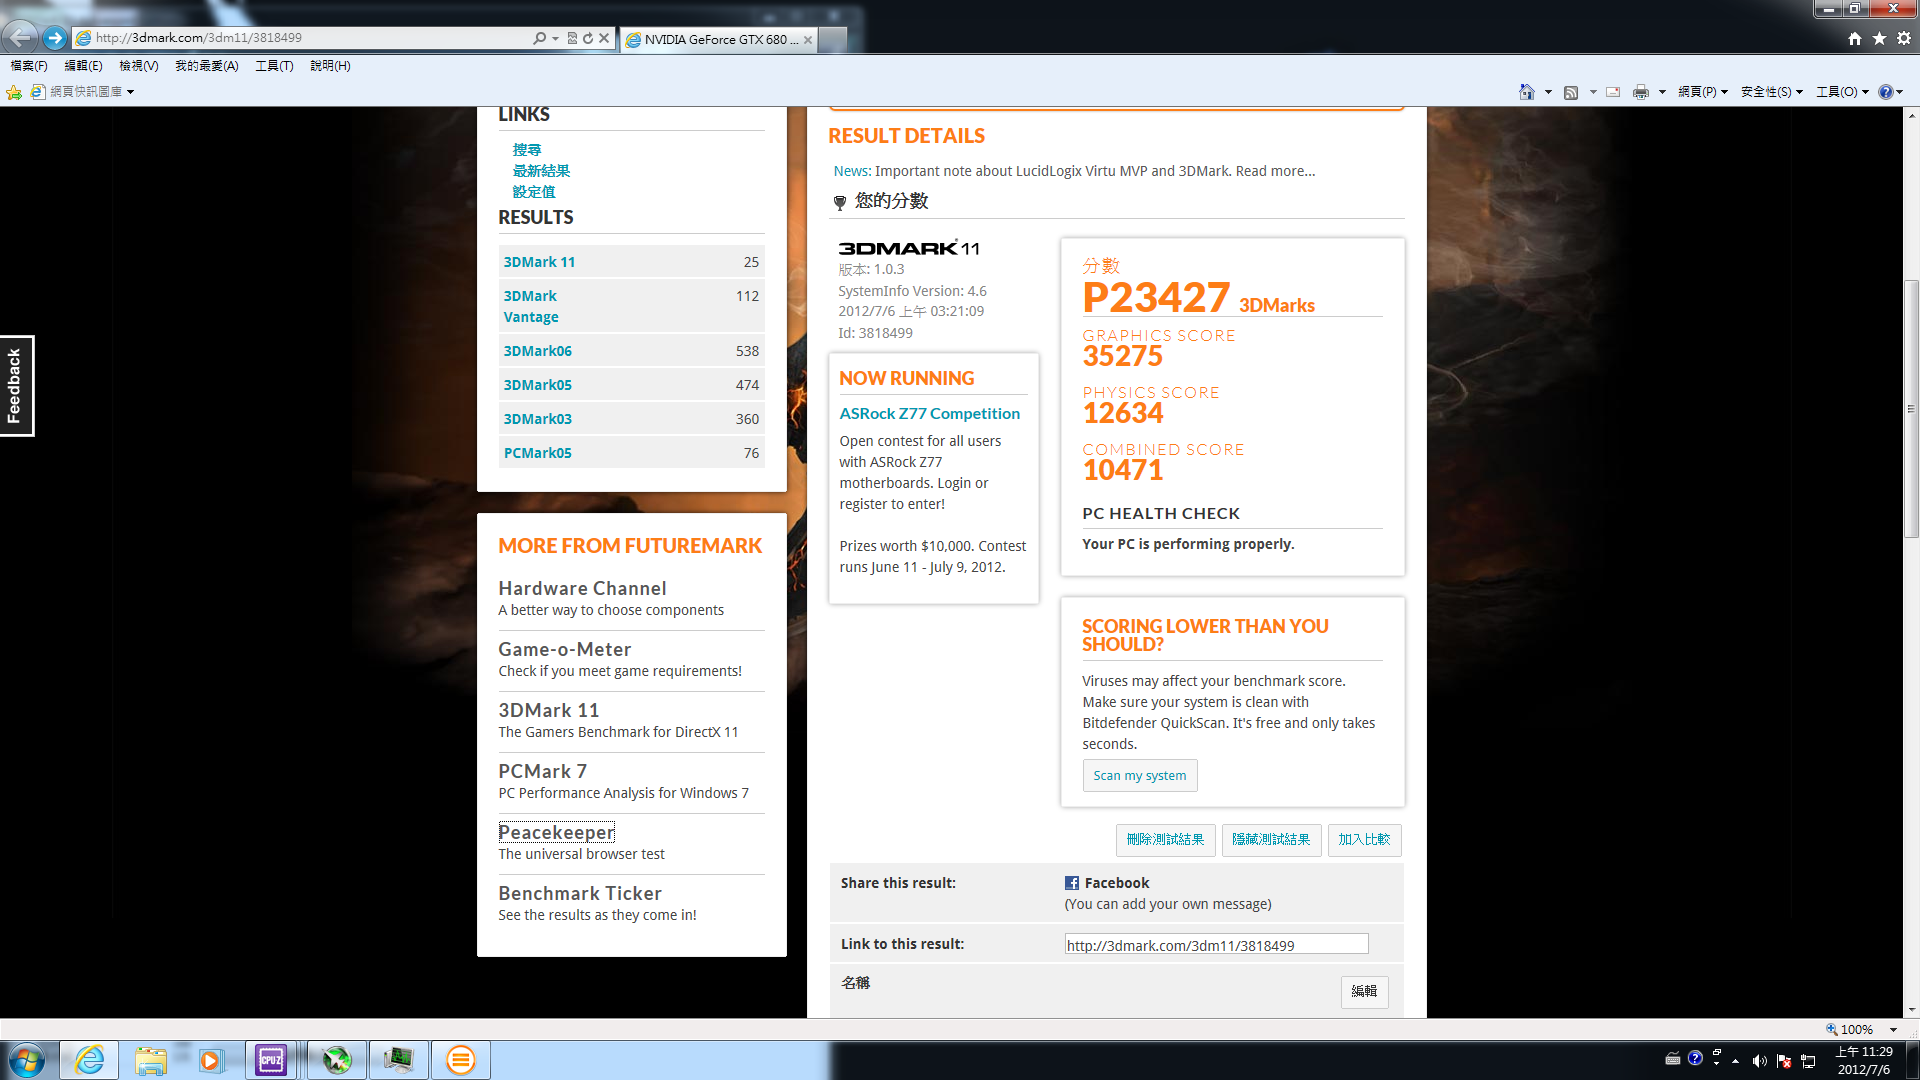Click the Feedback side tab
Screen dimensions: 1920x1080
[x=16, y=386]
